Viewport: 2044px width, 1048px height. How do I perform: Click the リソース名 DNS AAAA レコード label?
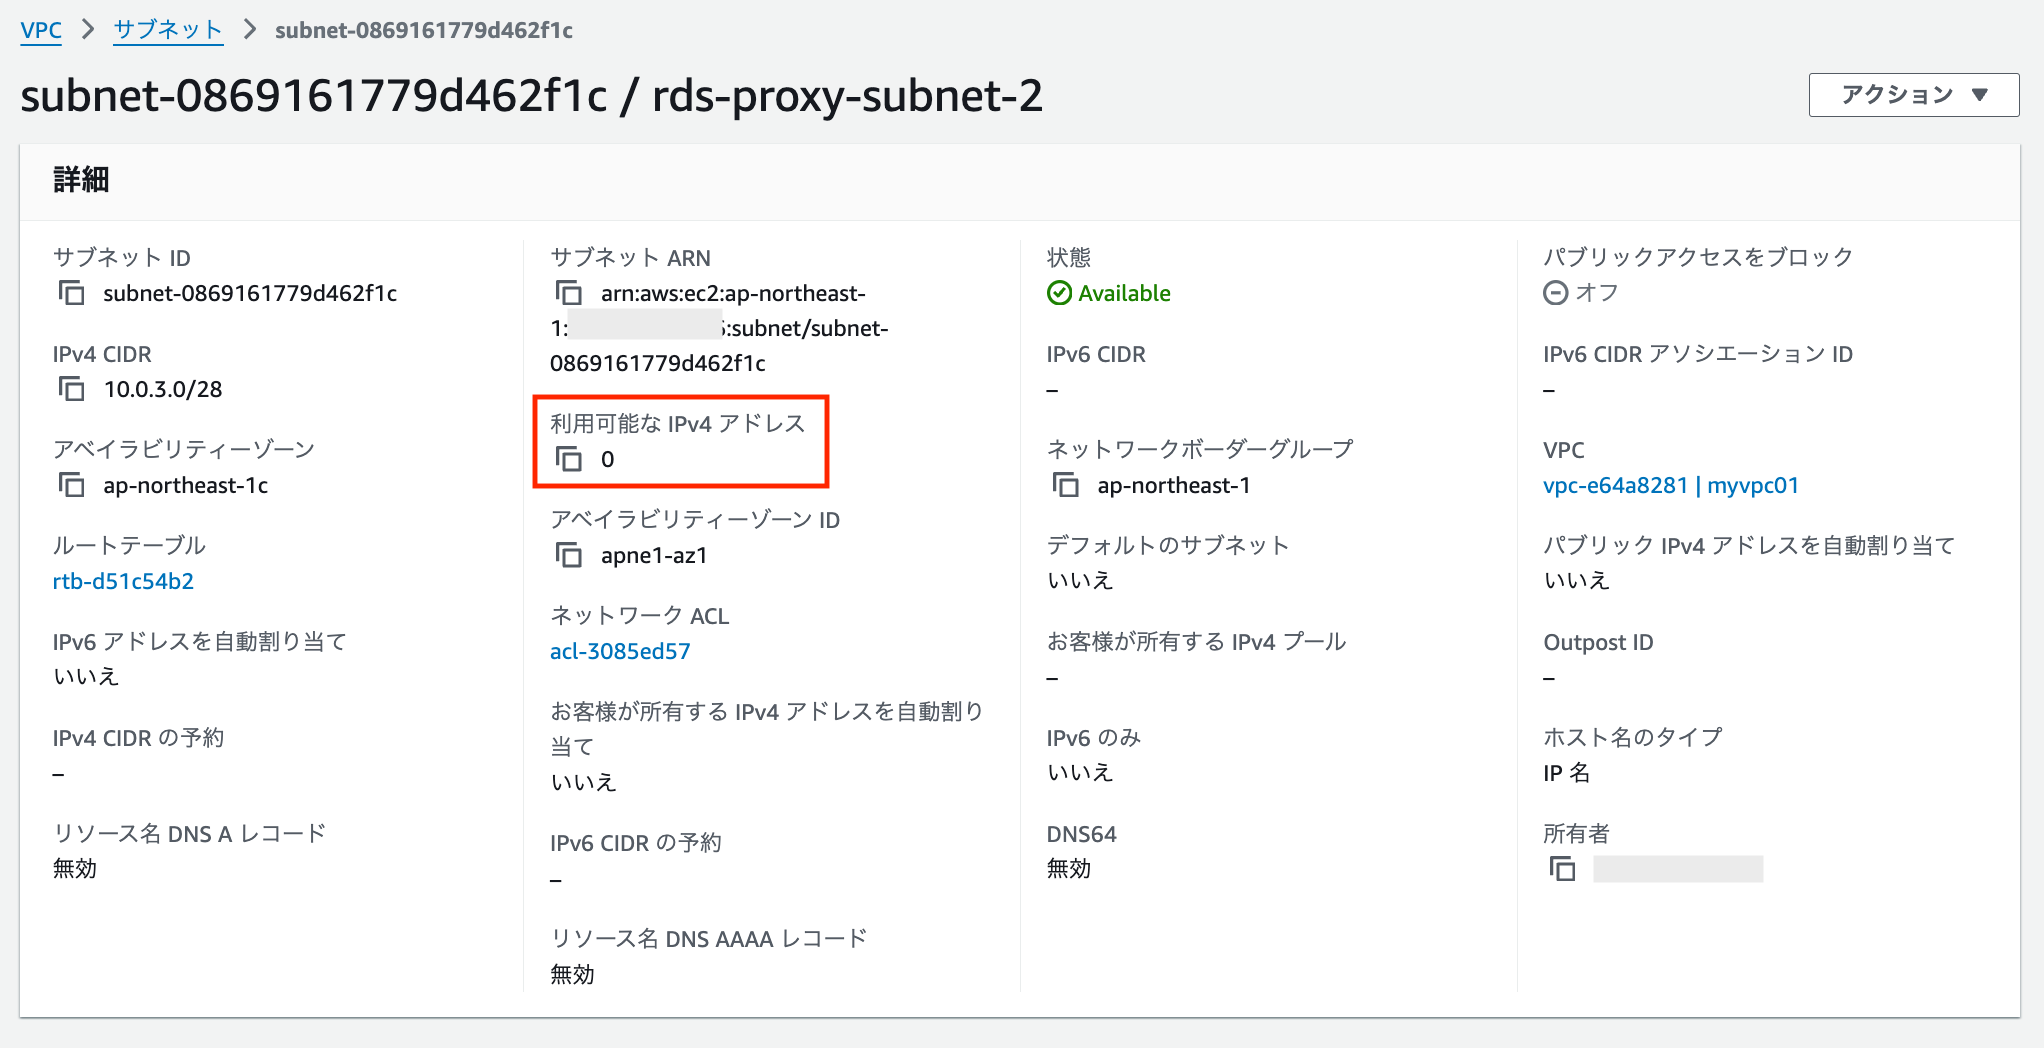[x=708, y=939]
